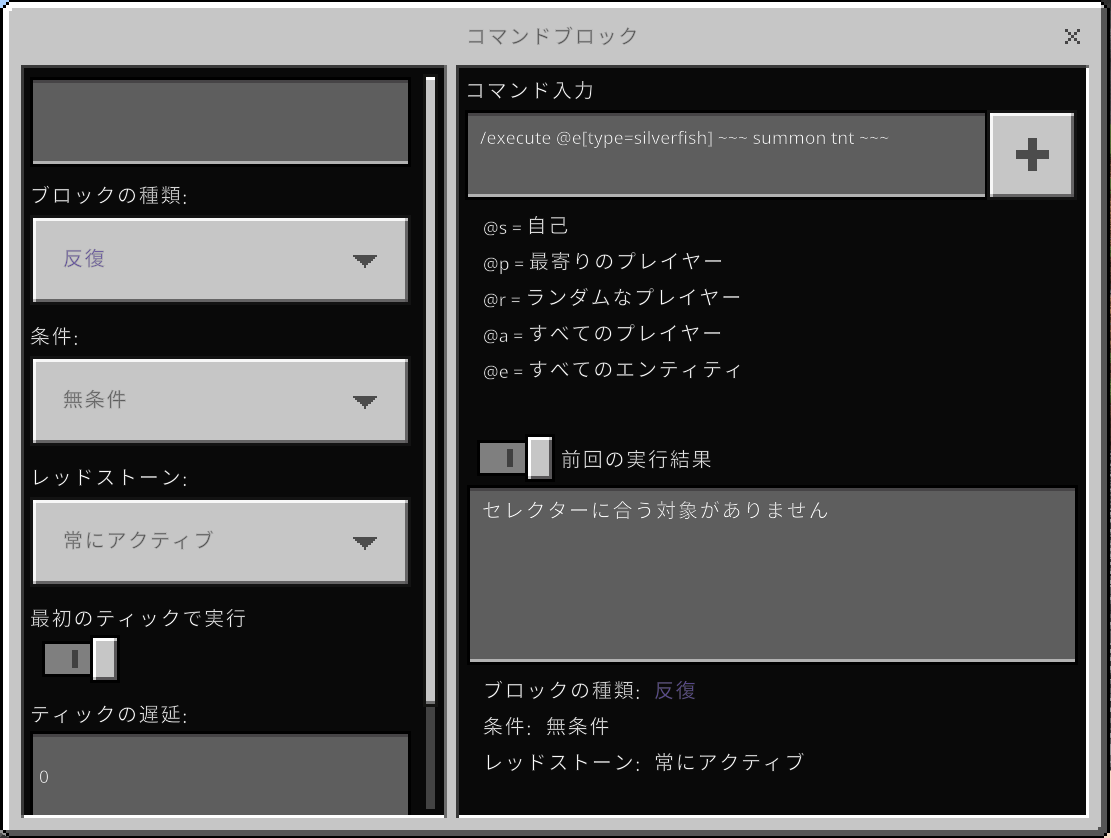This screenshot has height=838, width=1111.
Task: Click the command input text field
Action: (x=726, y=154)
